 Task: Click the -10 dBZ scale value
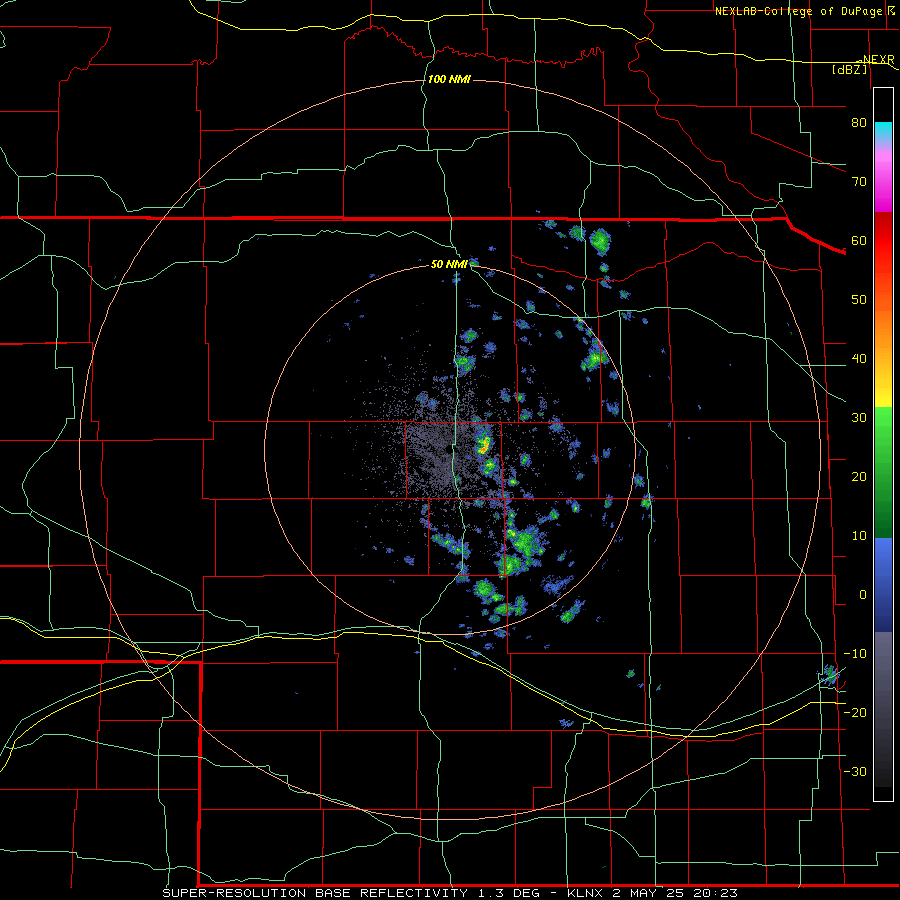855,654
